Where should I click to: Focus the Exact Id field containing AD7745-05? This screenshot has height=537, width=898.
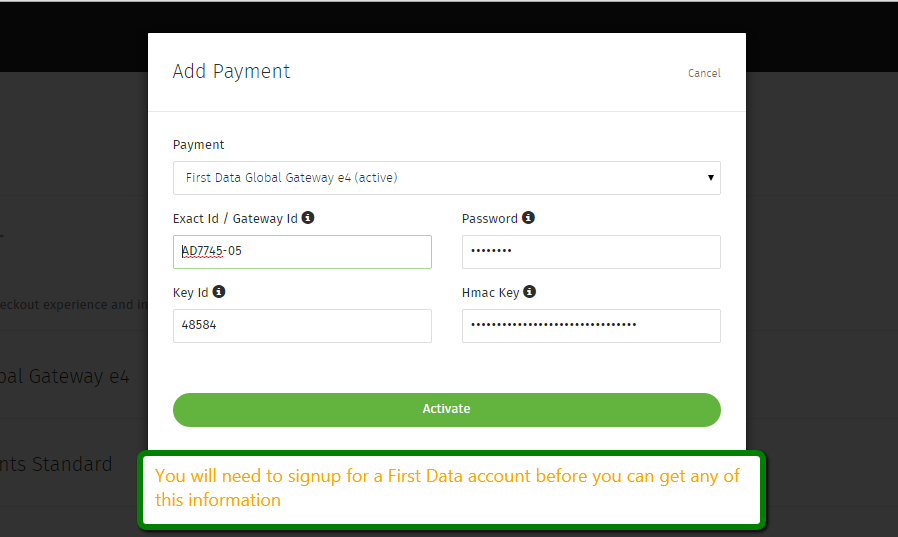point(302,252)
